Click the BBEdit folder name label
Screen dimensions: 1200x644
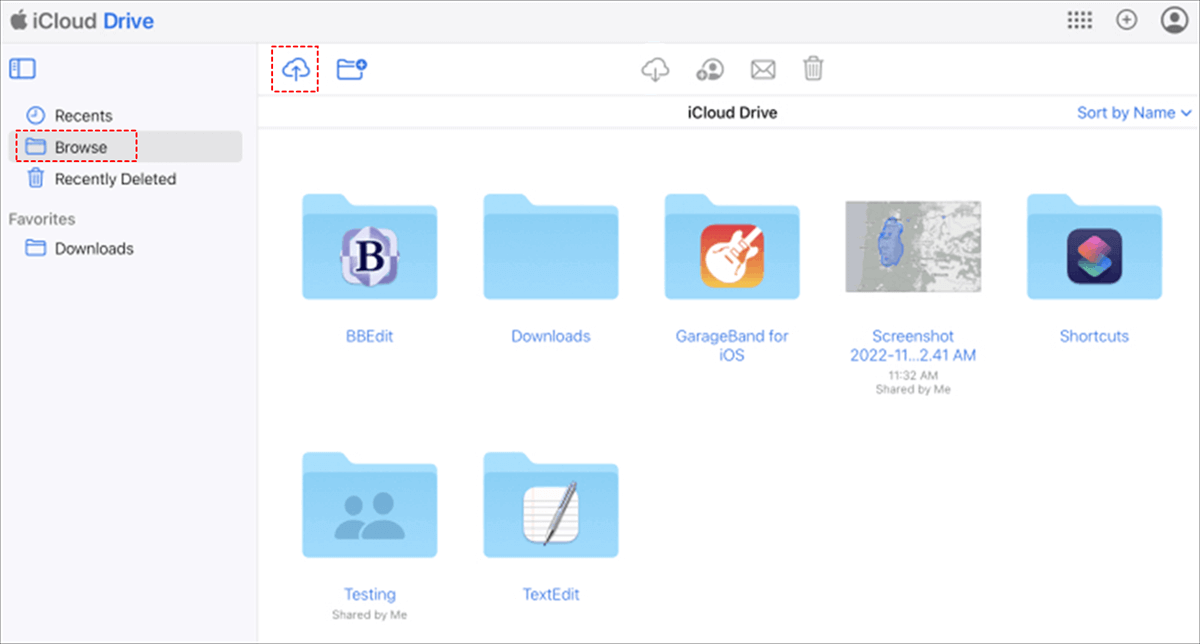tap(370, 336)
